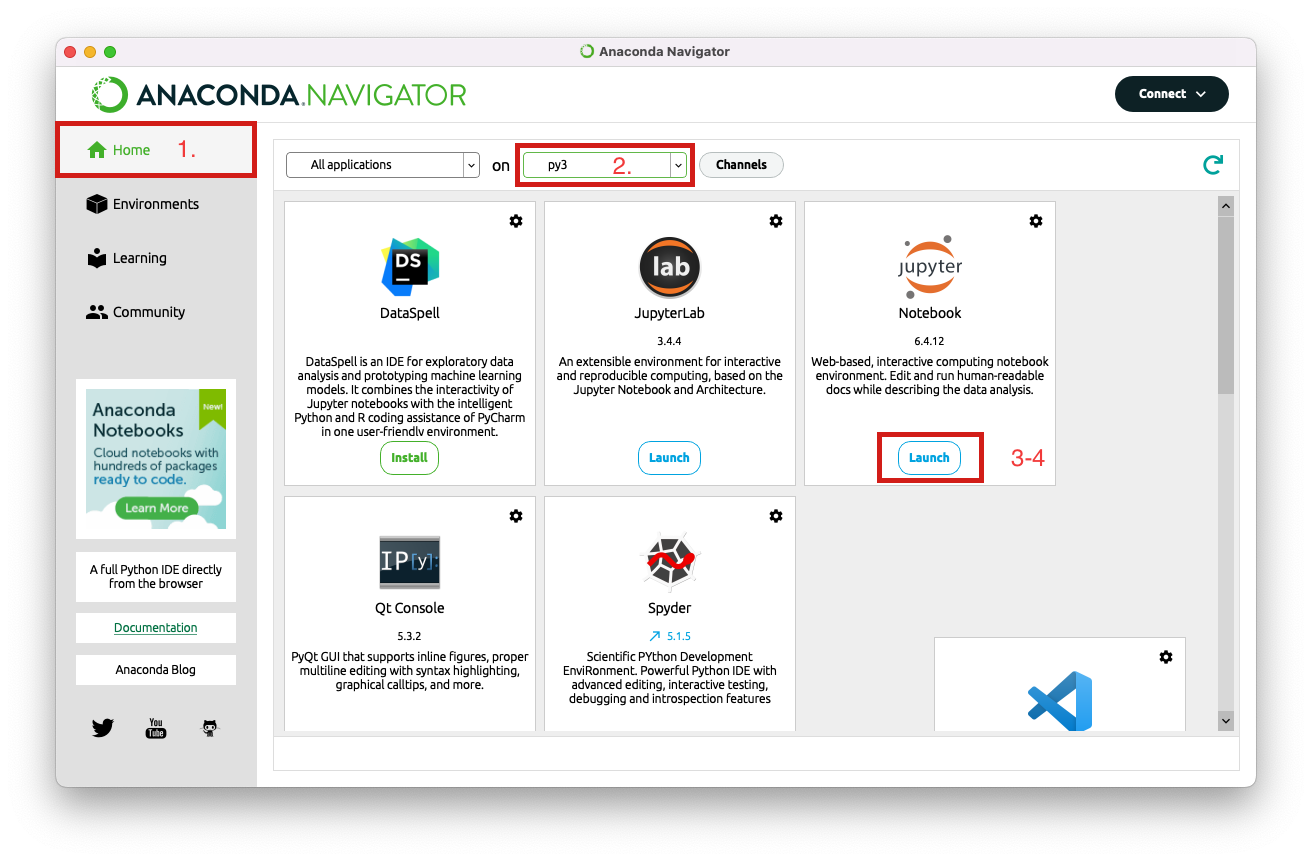Expand the Connect menu

[x=1172, y=94]
